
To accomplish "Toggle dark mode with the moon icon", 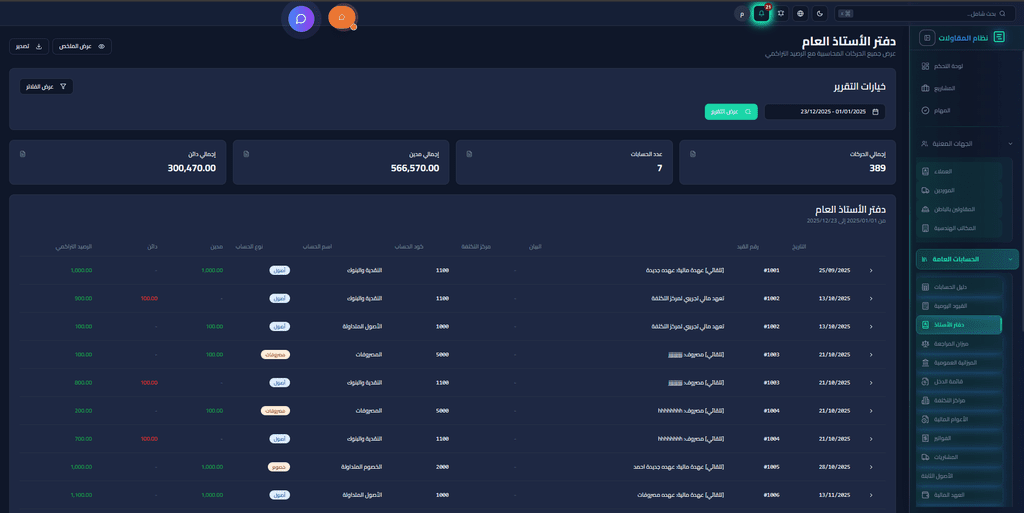I will coord(820,13).
